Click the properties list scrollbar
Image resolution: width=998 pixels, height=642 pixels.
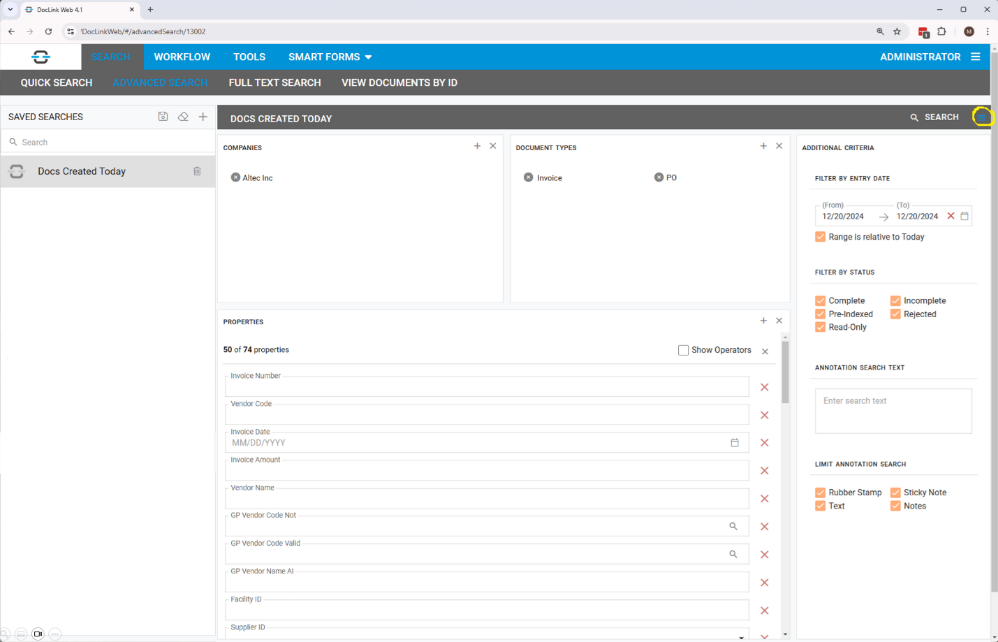[785, 372]
